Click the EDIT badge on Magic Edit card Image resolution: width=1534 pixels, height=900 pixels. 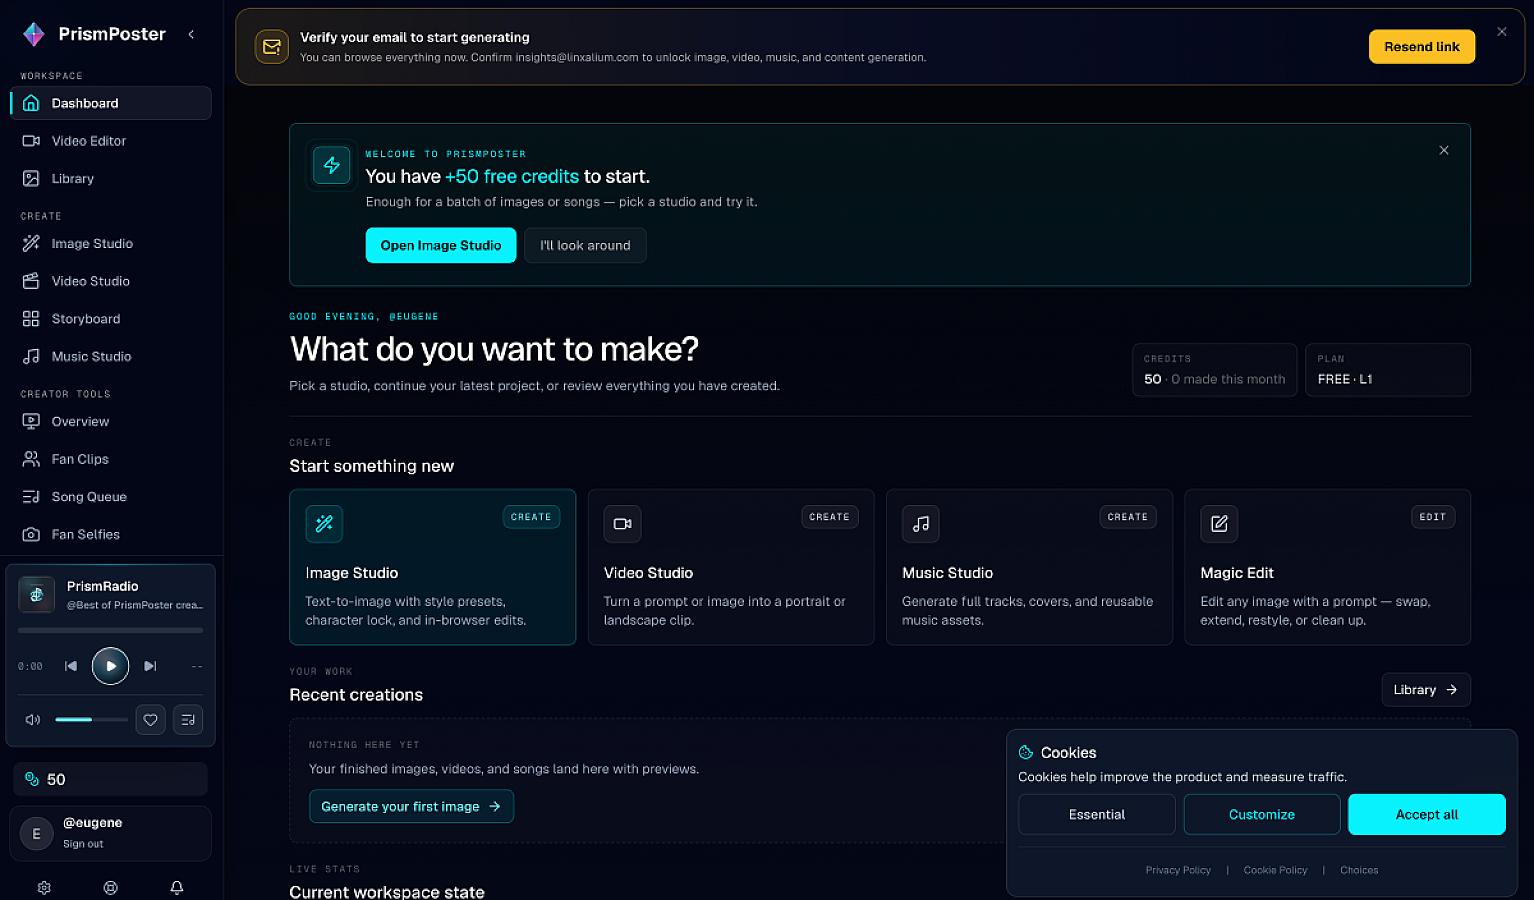tap(1432, 517)
